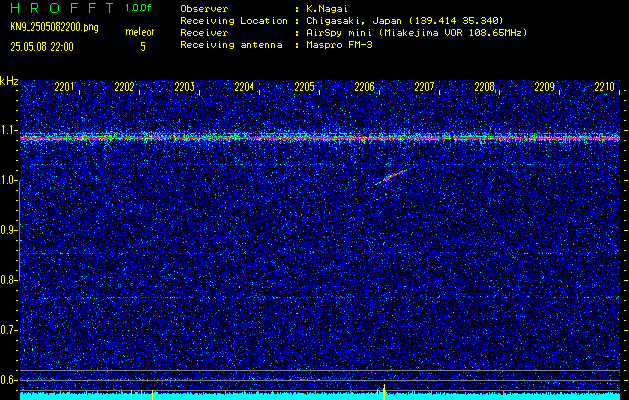The height and width of the screenshot is (400, 629).
Task: Click the tallest yellow spike in bottom power bar
Action: [384, 392]
